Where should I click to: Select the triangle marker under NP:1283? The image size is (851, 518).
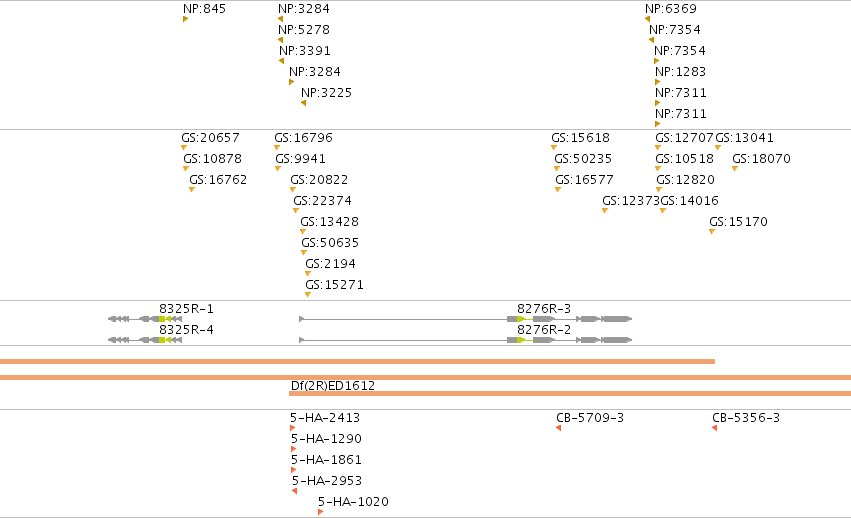tap(657, 82)
